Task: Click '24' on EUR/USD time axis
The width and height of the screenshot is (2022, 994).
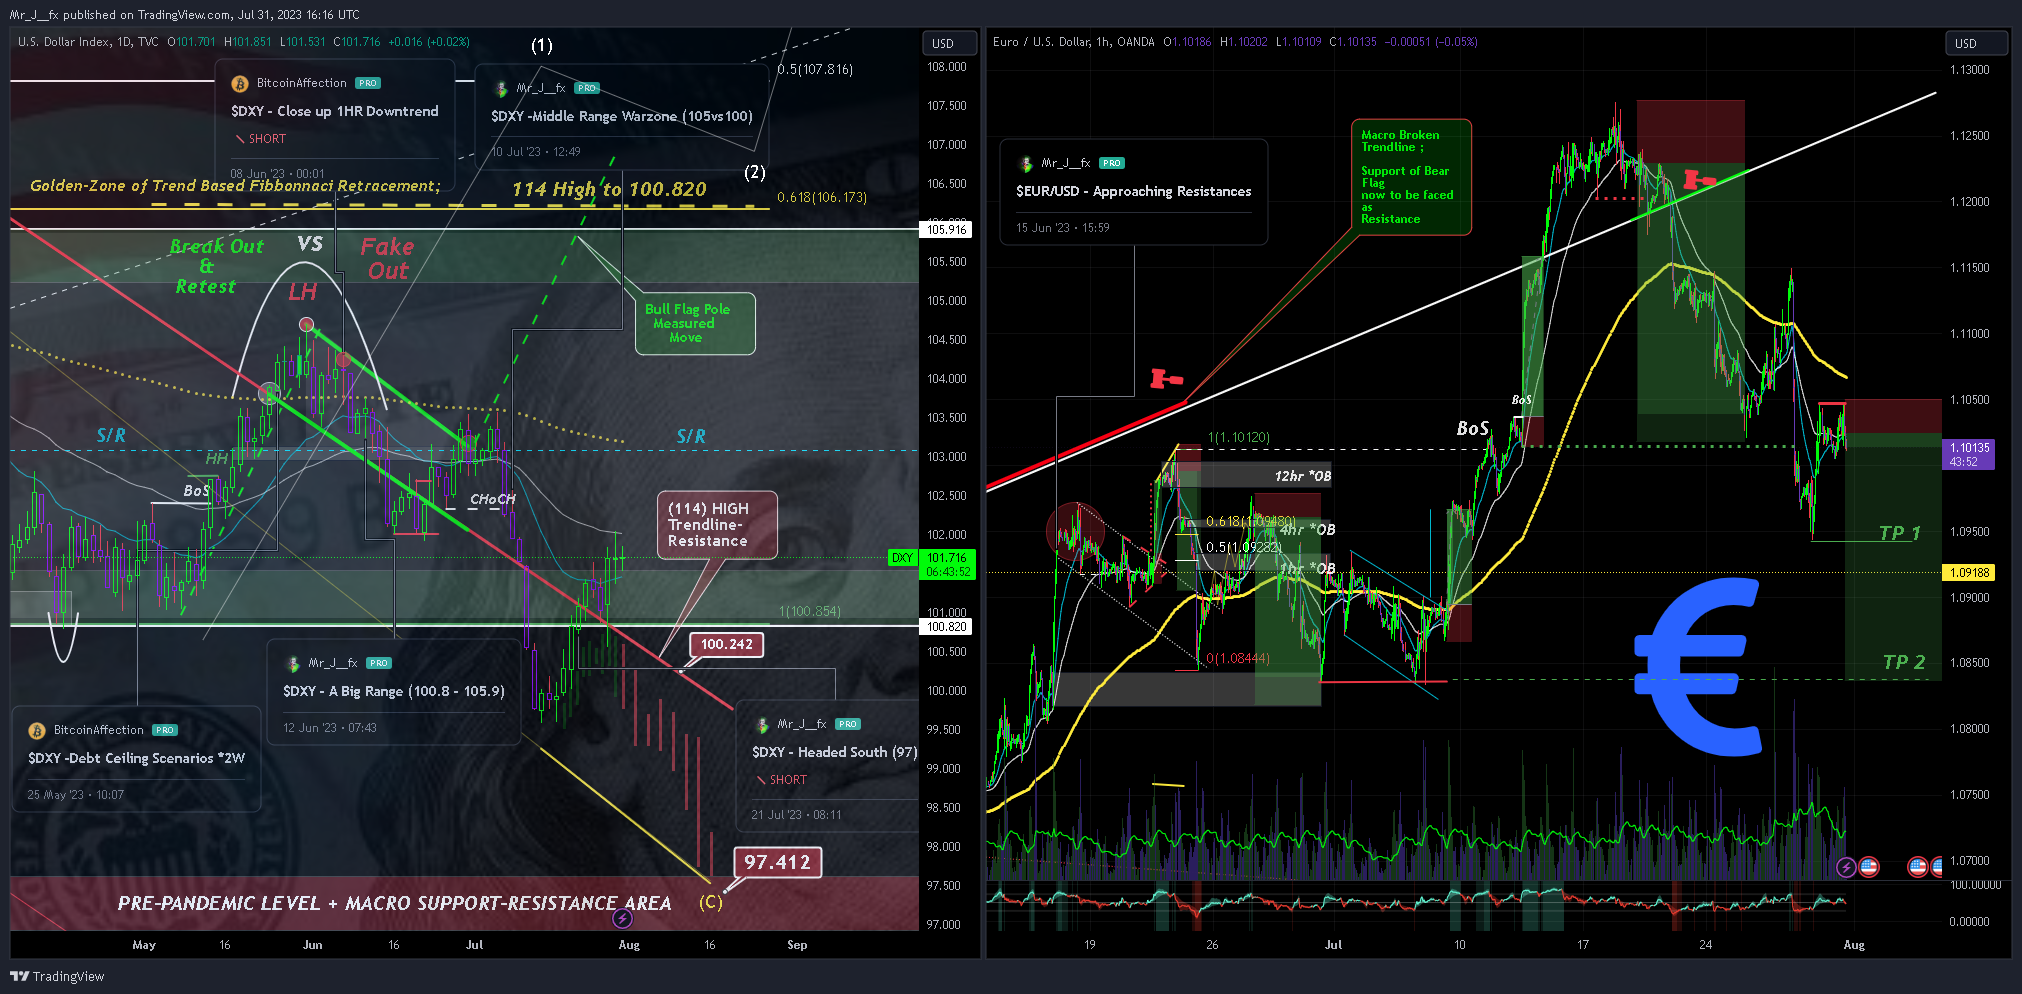Action: click(1705, 945)
